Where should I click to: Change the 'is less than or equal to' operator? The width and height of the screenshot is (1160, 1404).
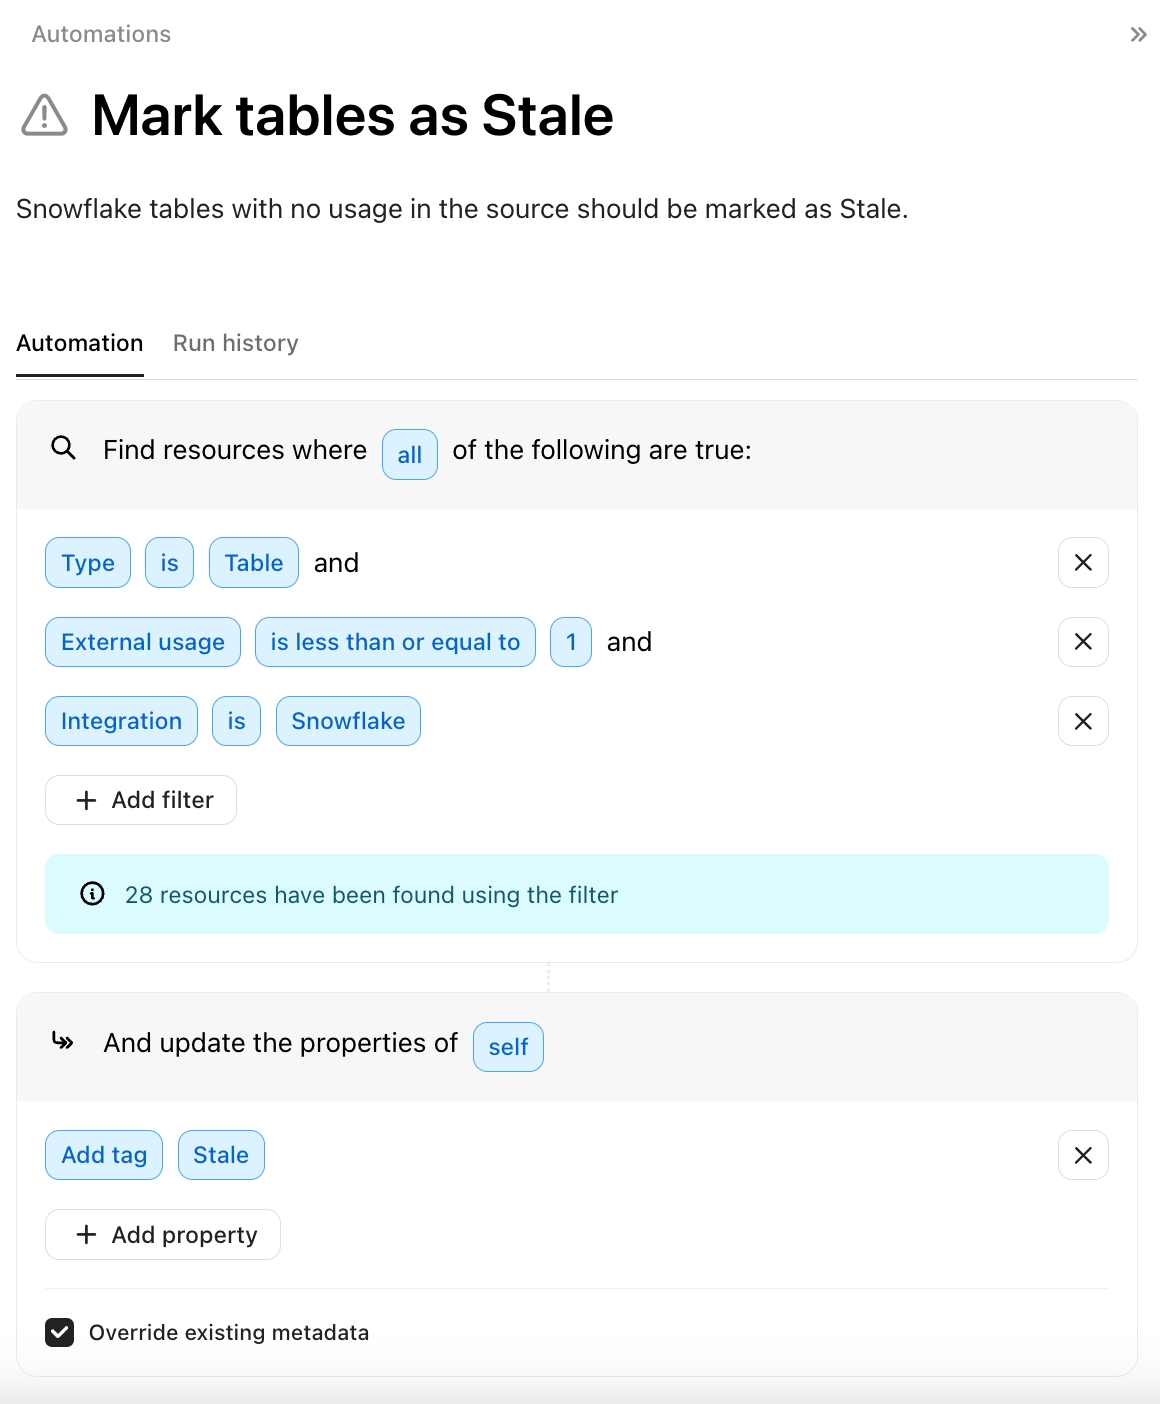coord(395,642)
